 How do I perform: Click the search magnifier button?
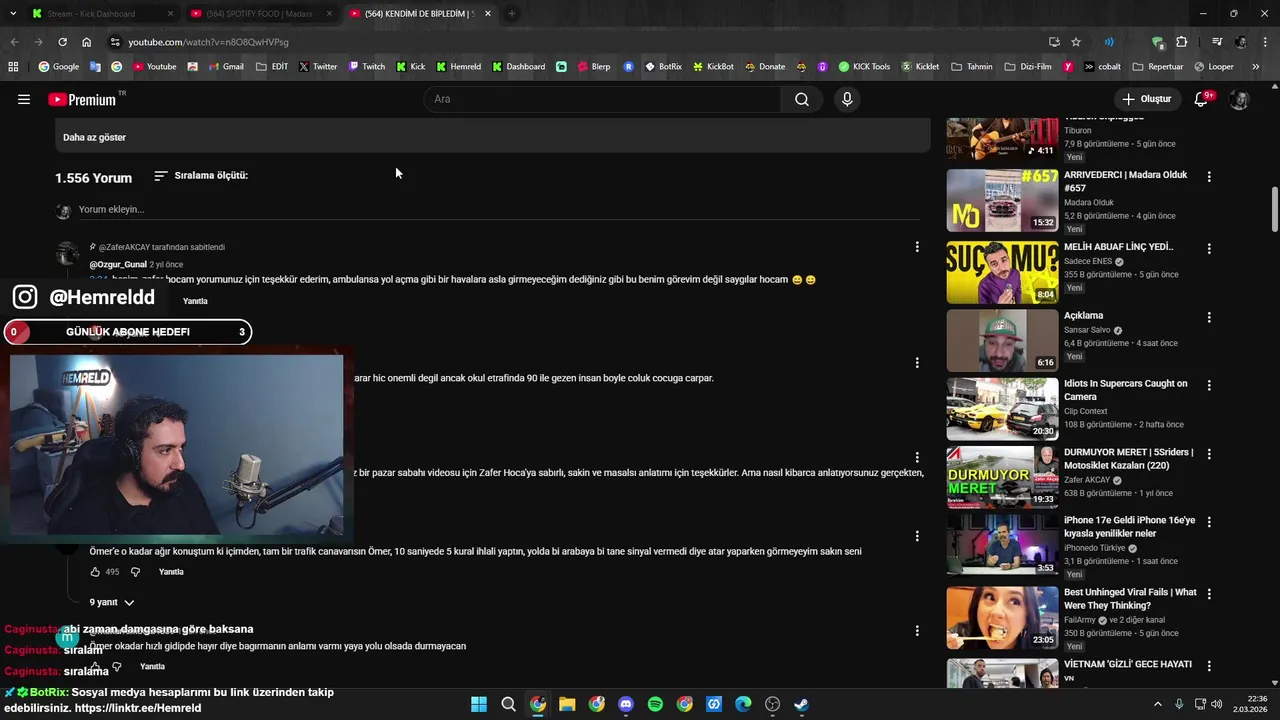pos(801,99)
